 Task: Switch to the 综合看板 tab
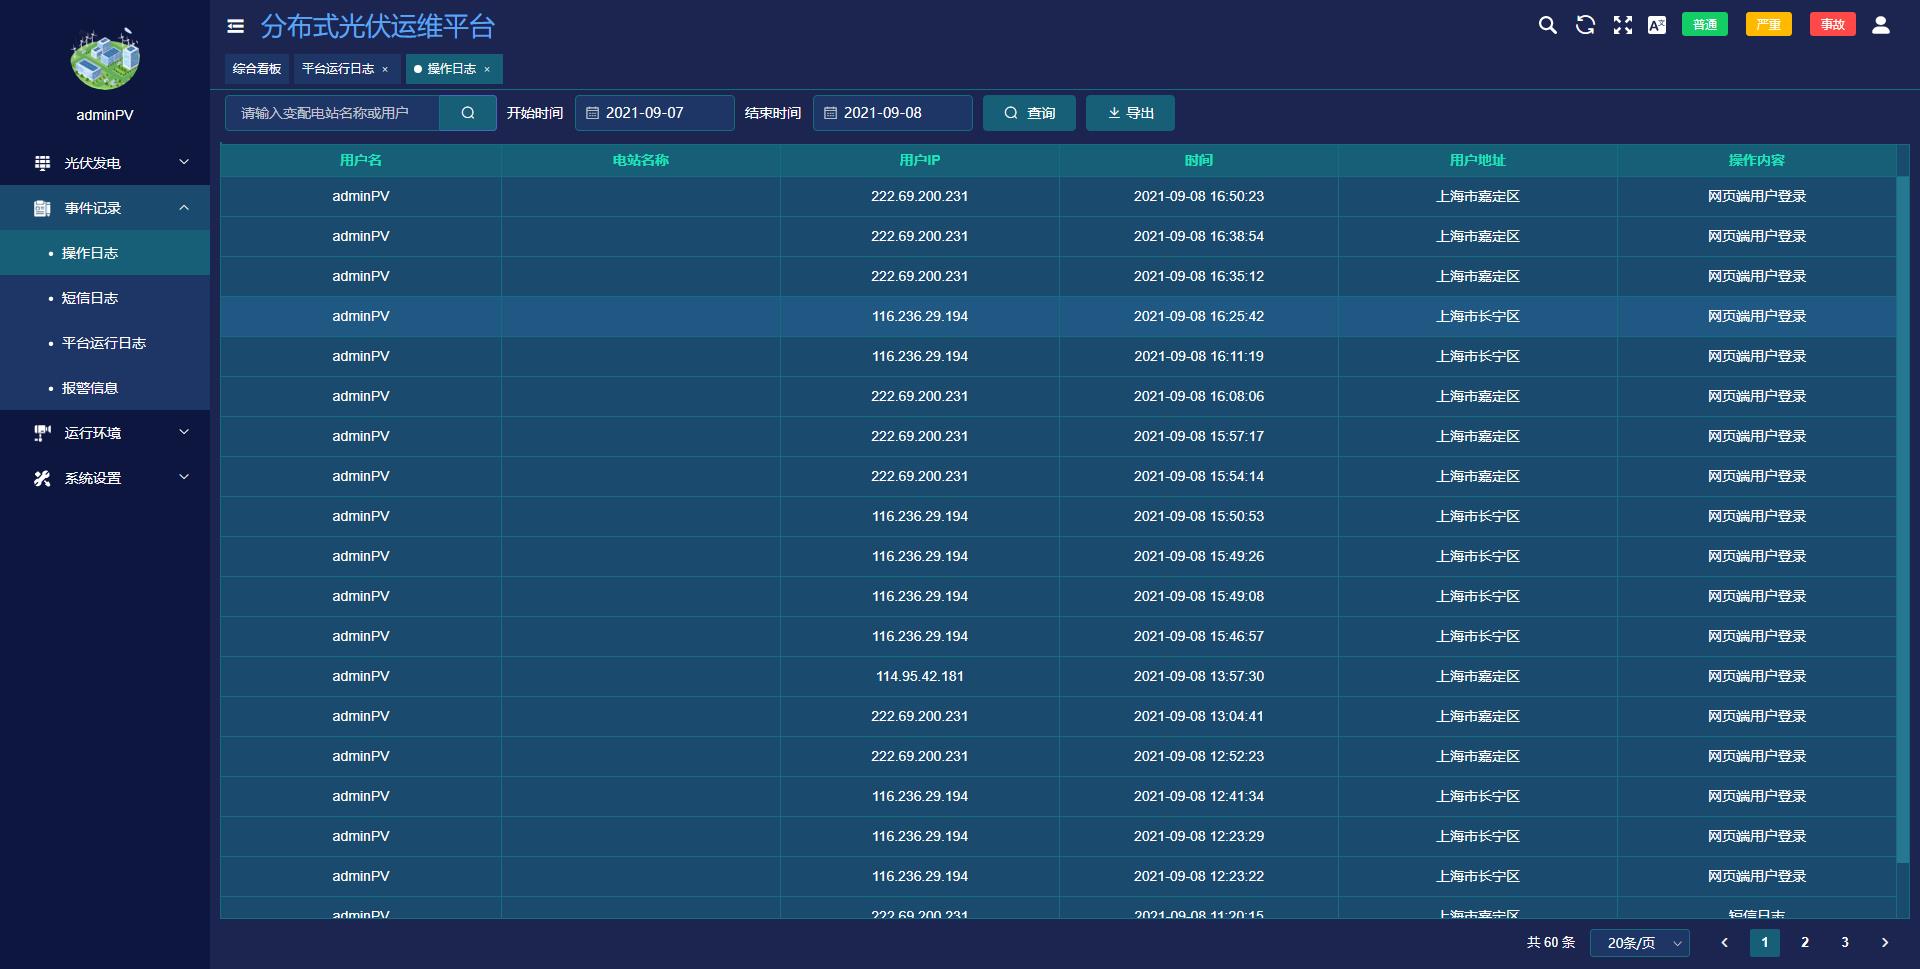tap(257, 69)
